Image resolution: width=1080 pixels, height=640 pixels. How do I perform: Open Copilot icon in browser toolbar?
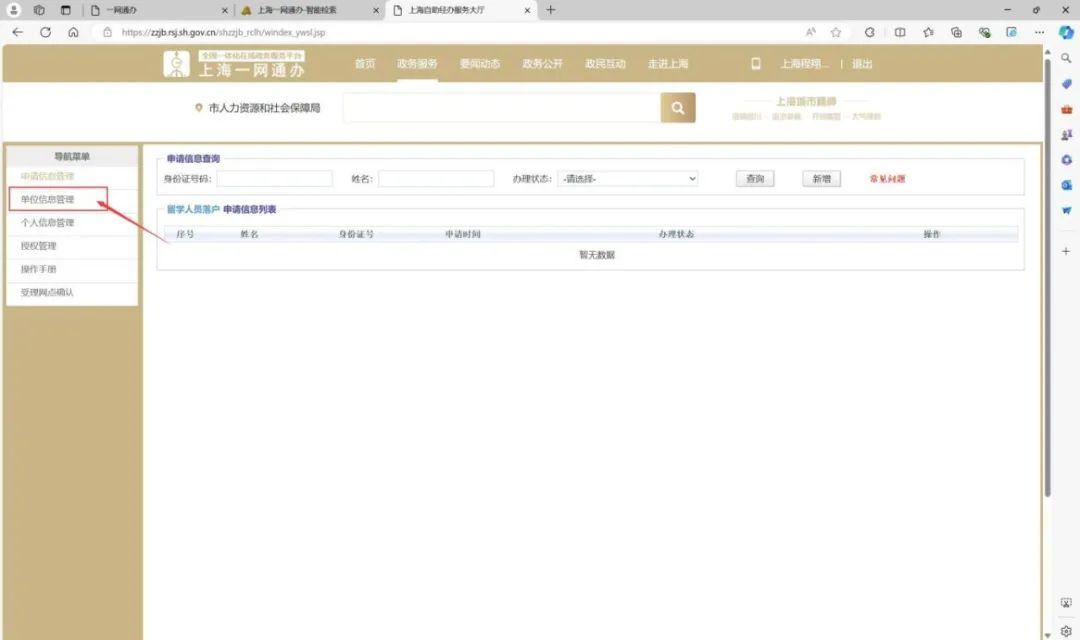tap(1066, 32)
